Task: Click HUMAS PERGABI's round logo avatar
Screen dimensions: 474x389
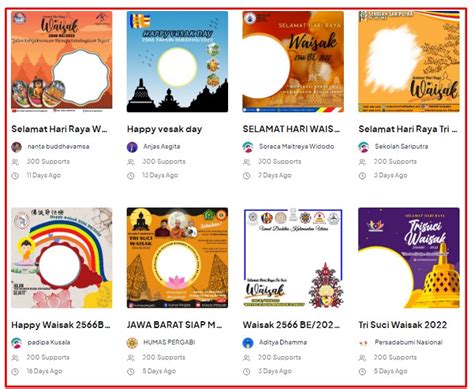Action: pos(132,343)
